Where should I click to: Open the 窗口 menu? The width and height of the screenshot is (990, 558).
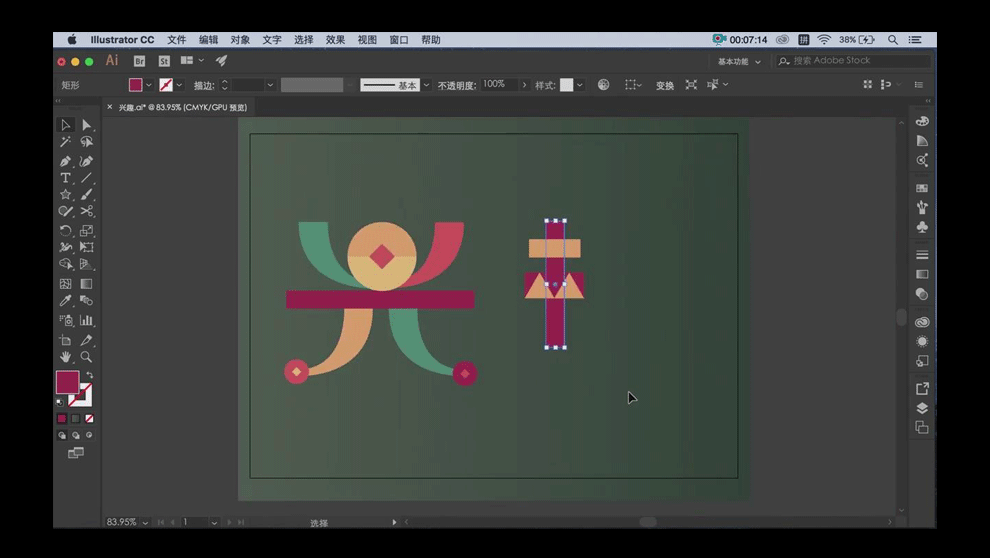click(399, 40)
